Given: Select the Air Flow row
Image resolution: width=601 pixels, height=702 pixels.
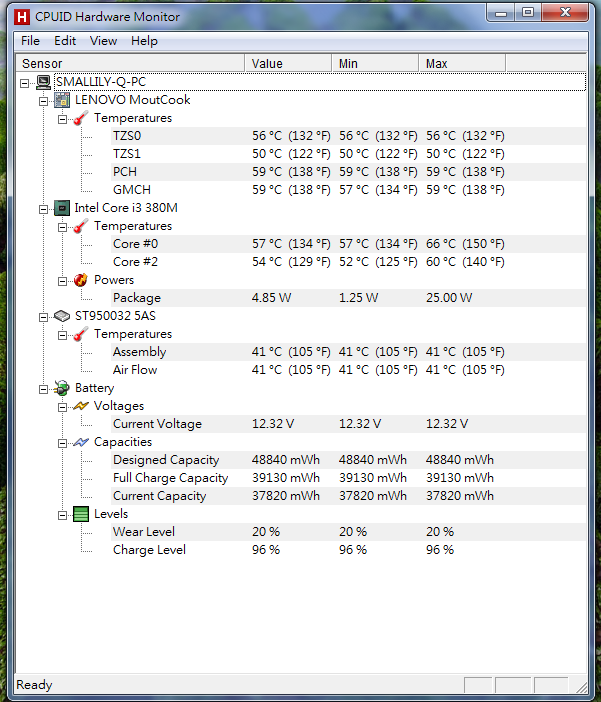Looking at the screenshot, I should (349, 370).
